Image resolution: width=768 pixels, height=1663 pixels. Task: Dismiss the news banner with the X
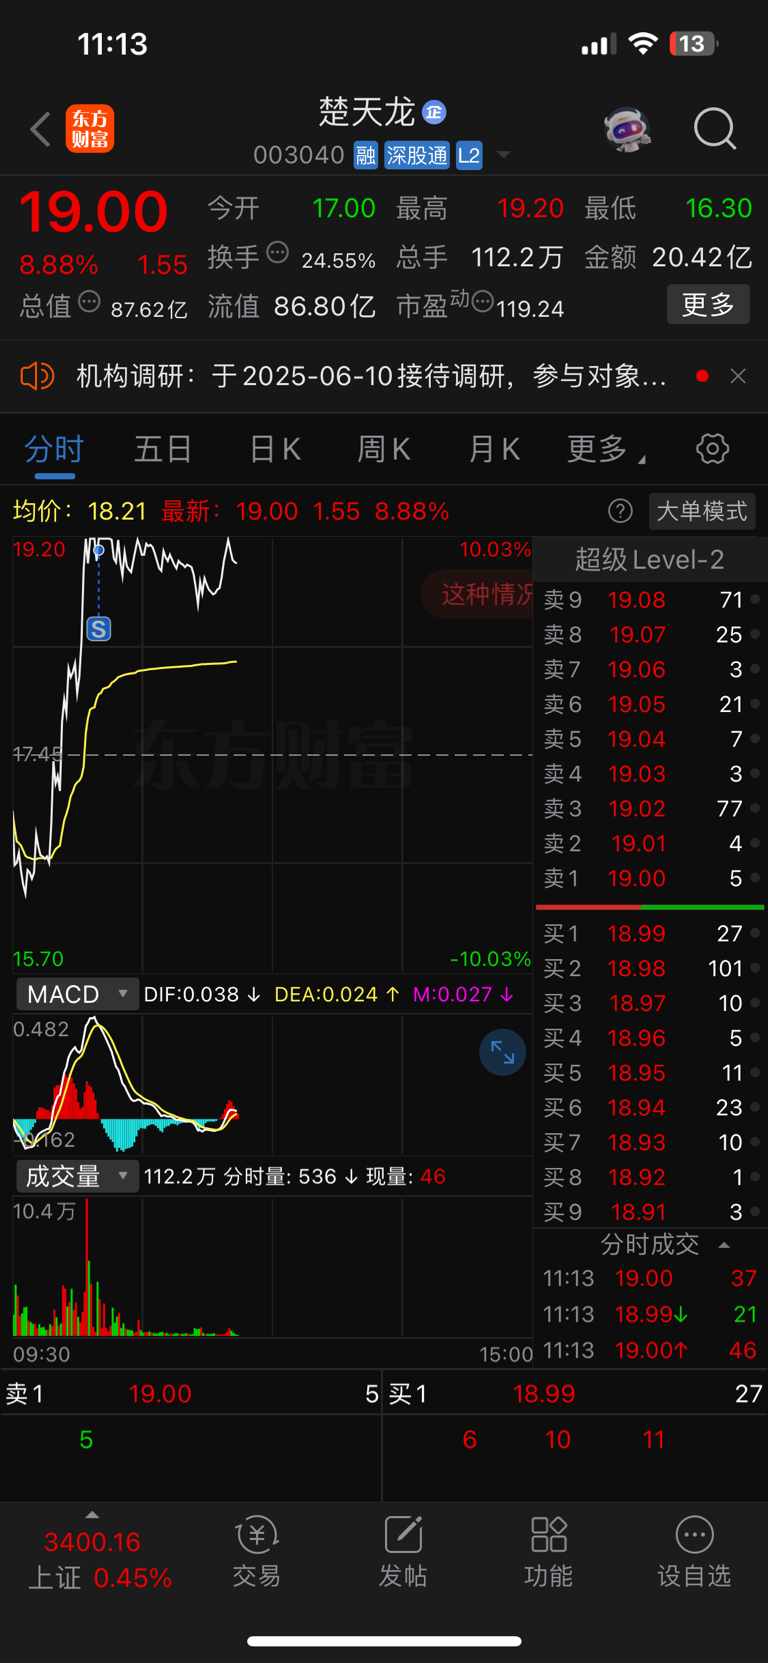(x=738, y=376)
